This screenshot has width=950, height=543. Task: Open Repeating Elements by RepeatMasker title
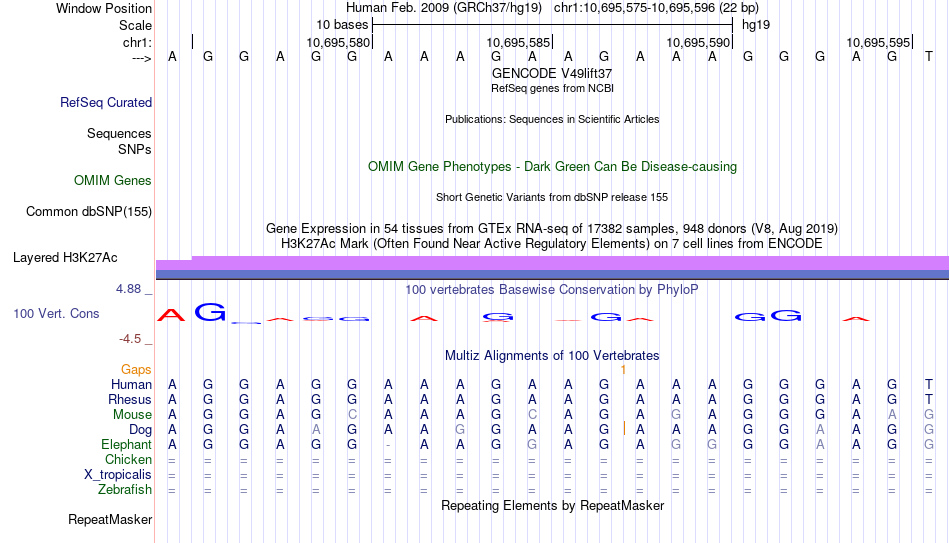click(552, 506)
